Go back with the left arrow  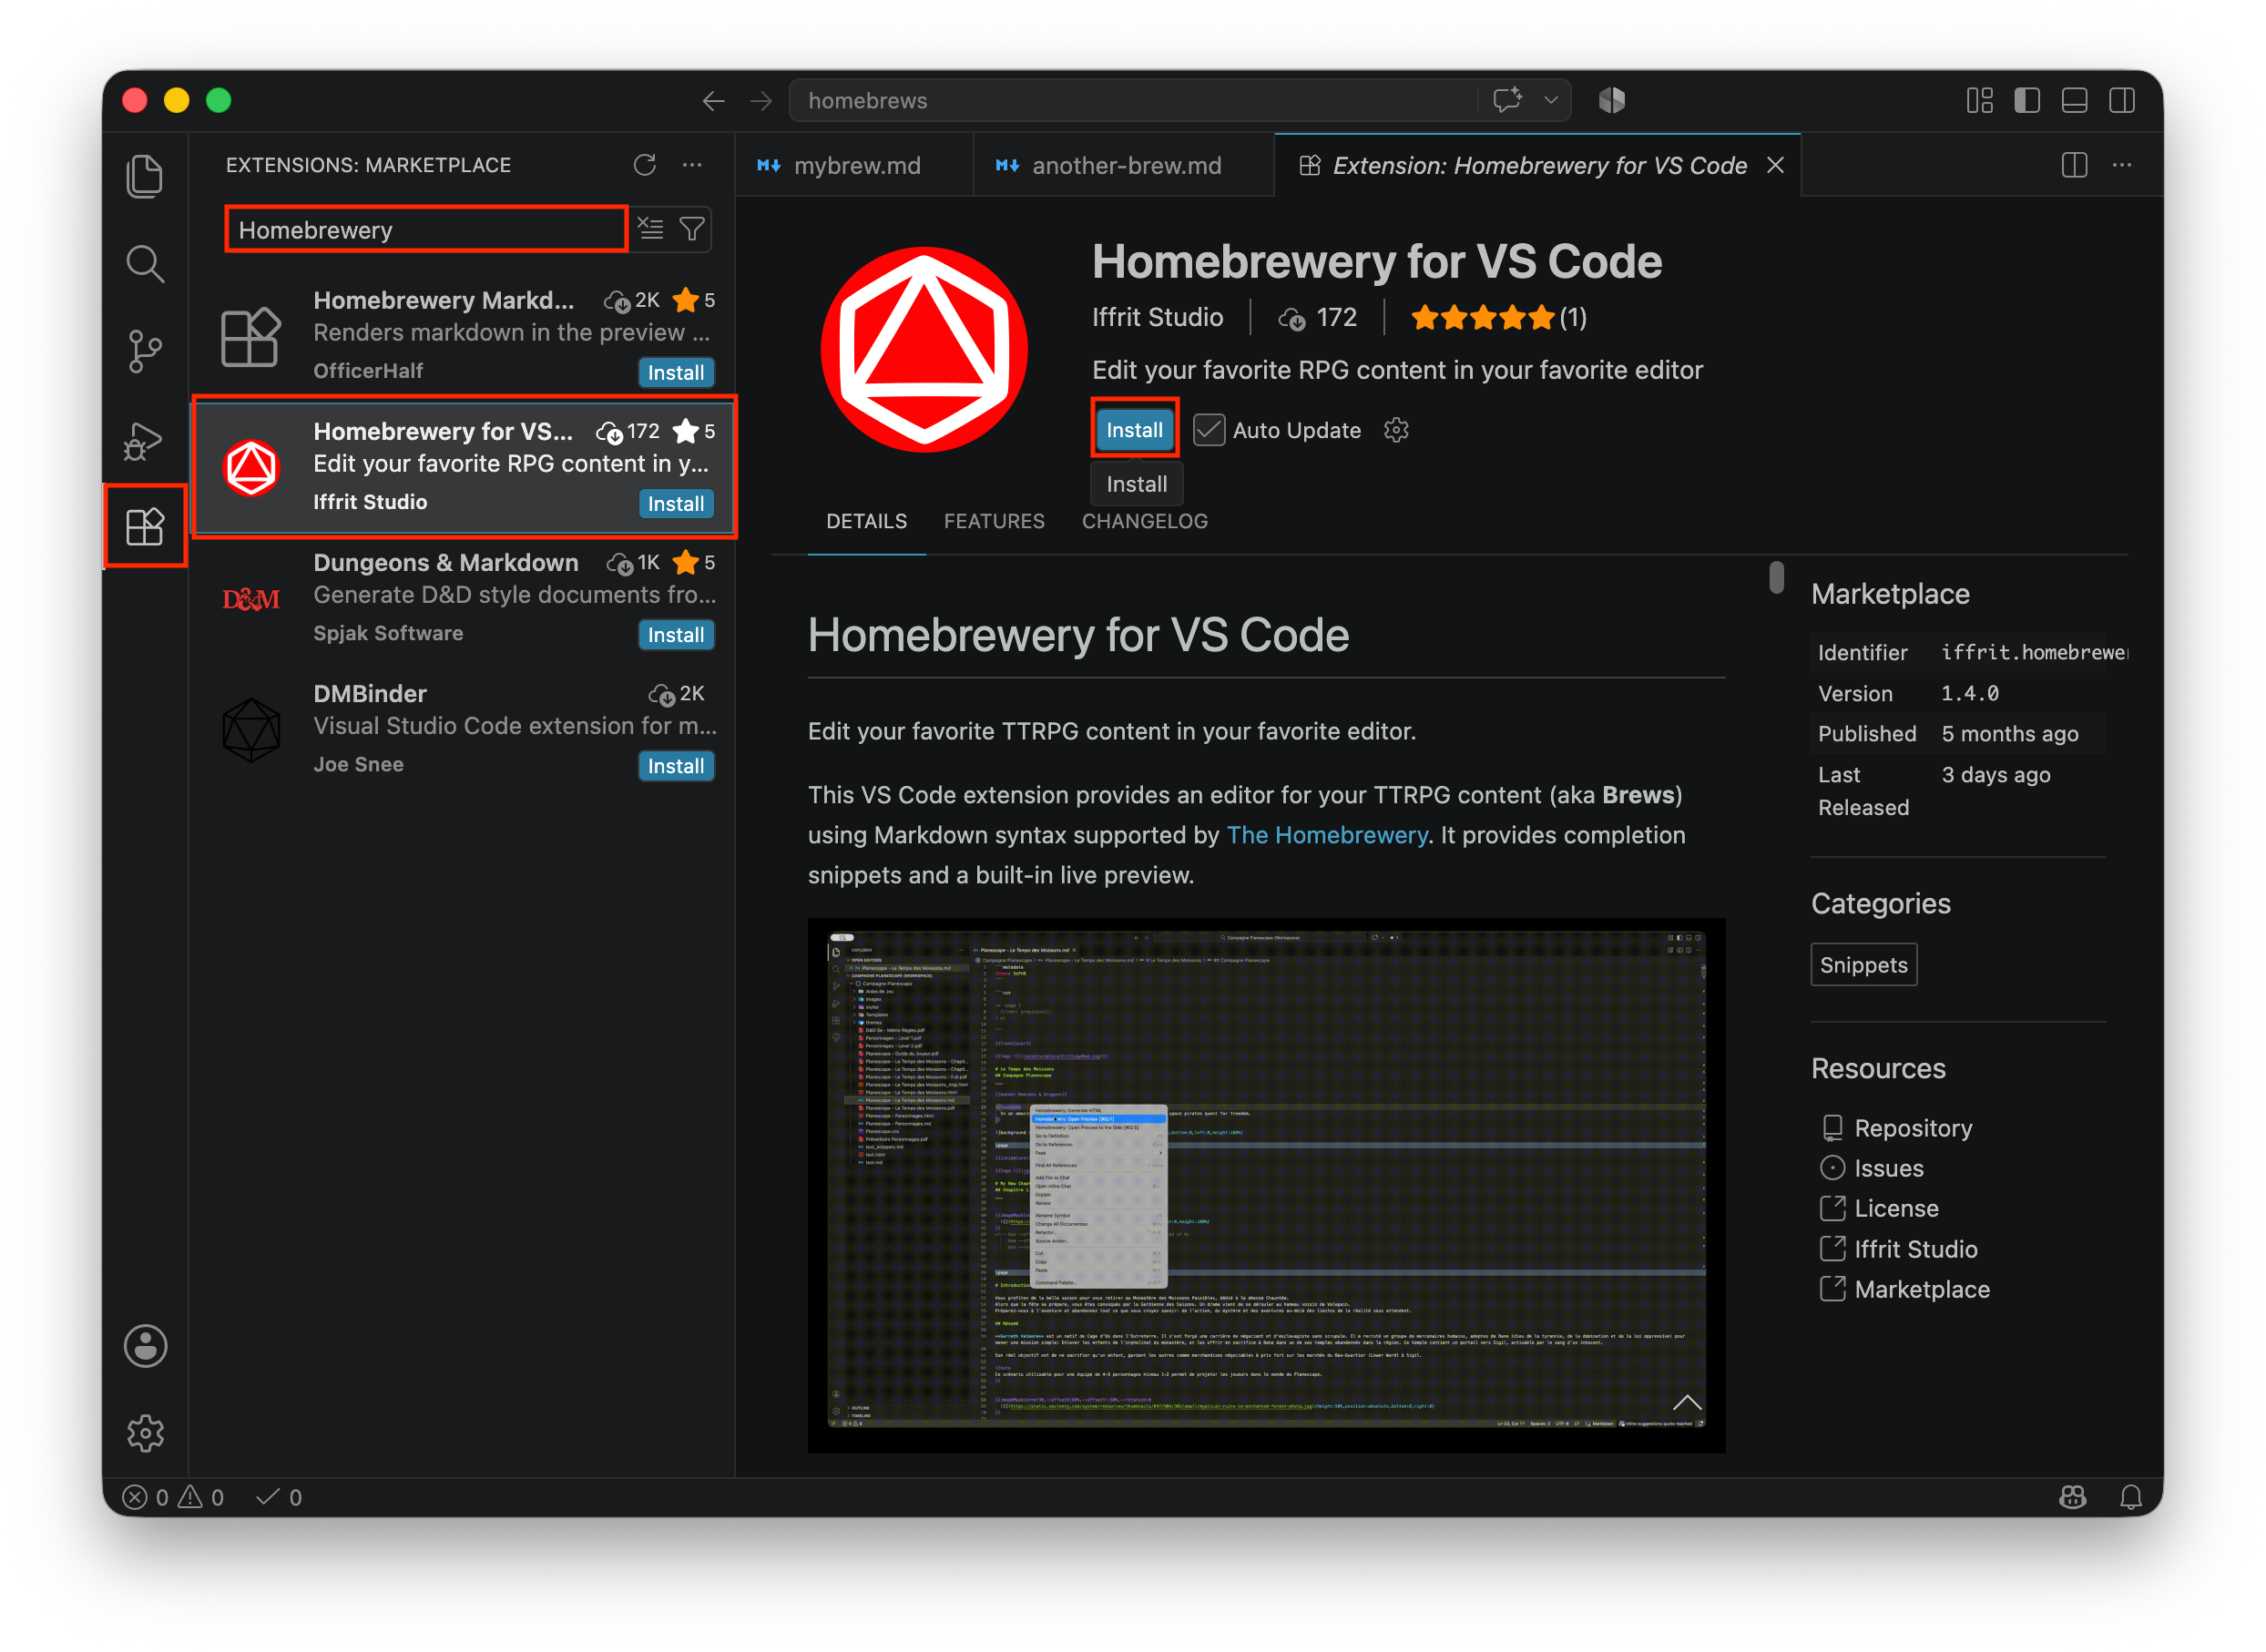pyautogui.click(x=713, y=101)
